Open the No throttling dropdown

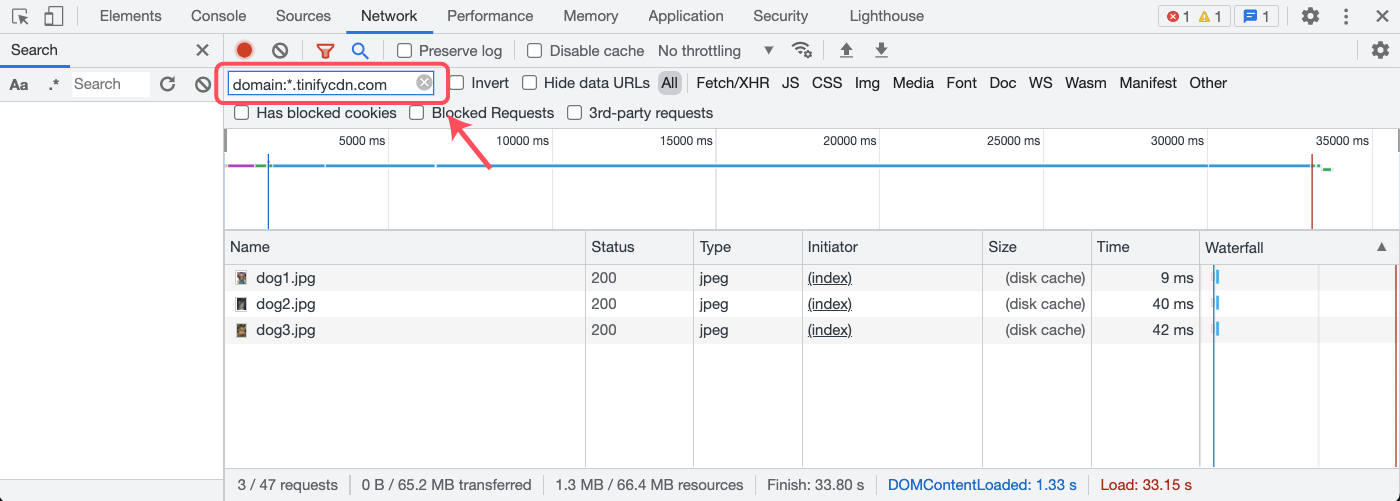(715, 50)
